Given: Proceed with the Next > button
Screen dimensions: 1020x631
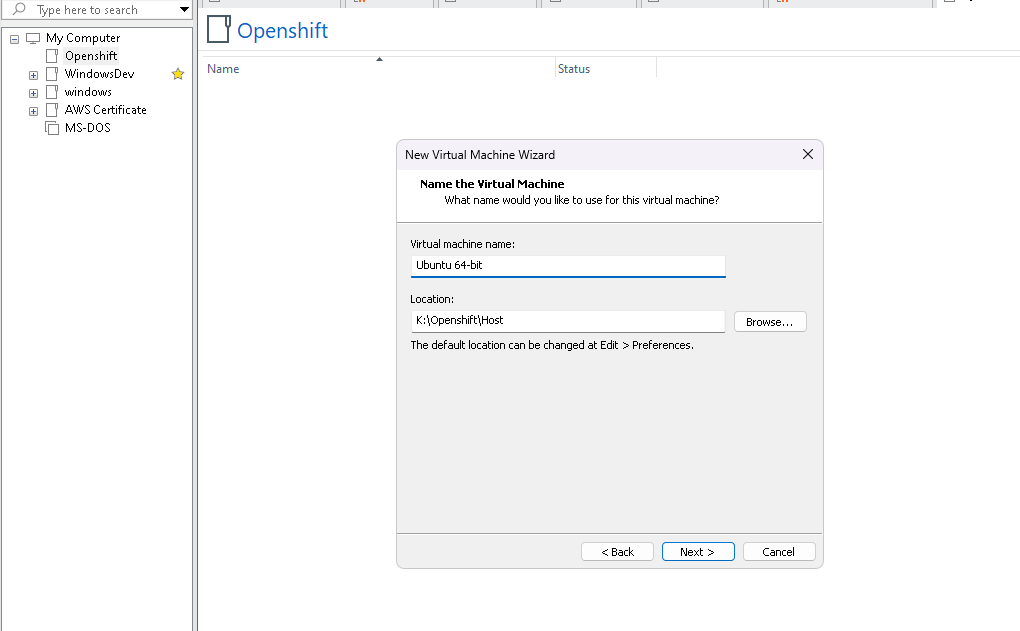Looking at the screenshot, I should click(x=698, y=552).
